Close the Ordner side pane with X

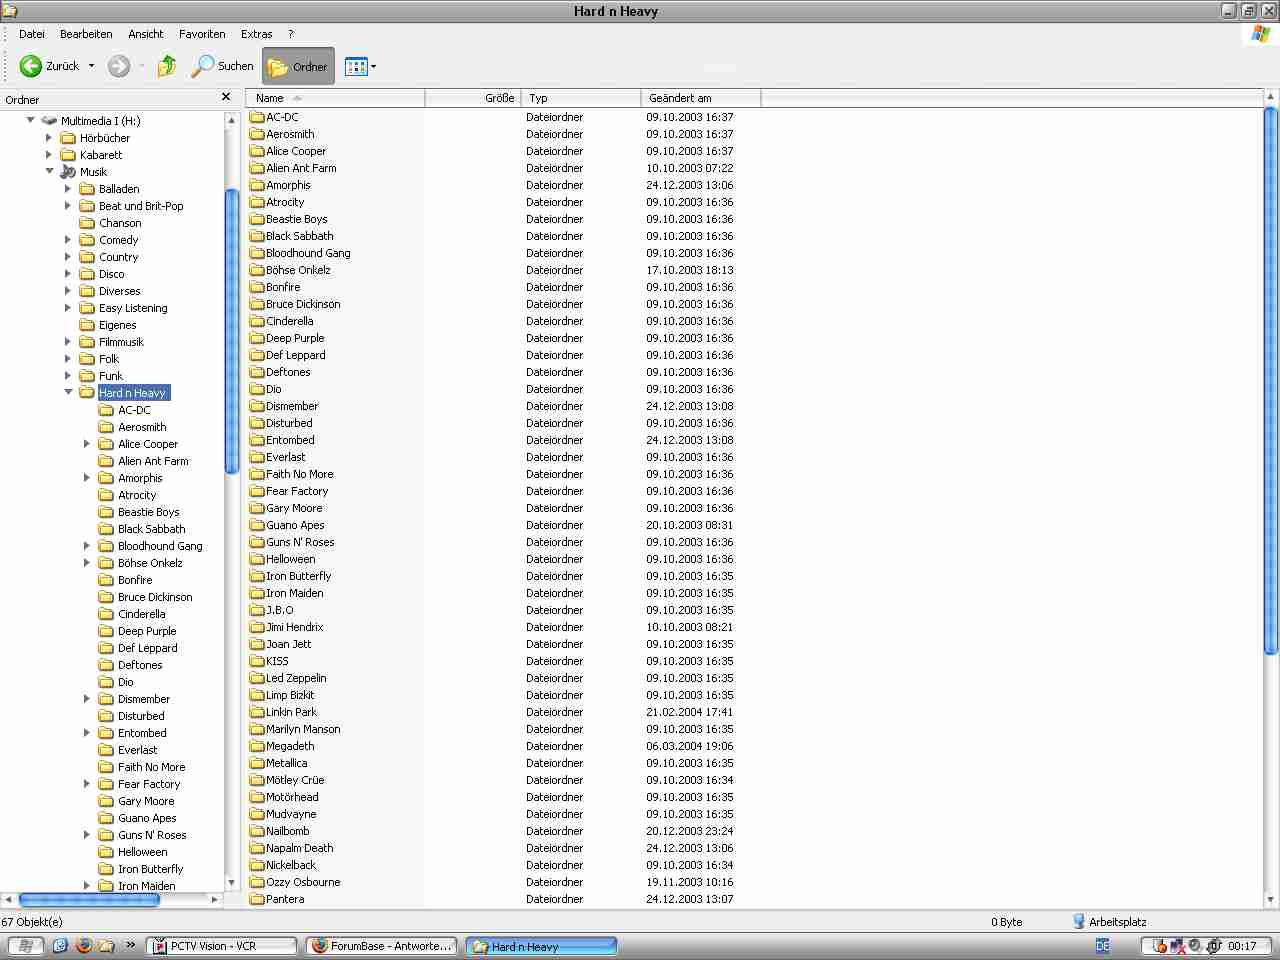(x=226, y=97)
